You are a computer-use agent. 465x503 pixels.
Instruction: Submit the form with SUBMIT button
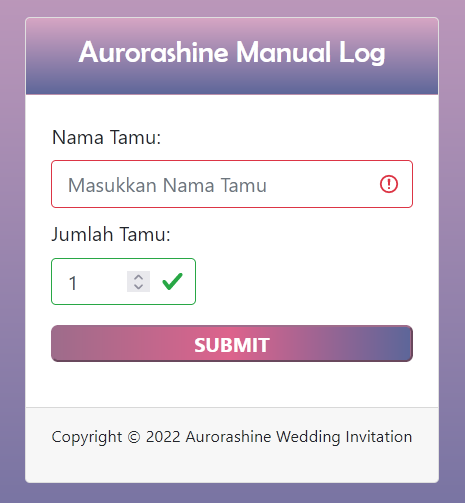[232, 344]
